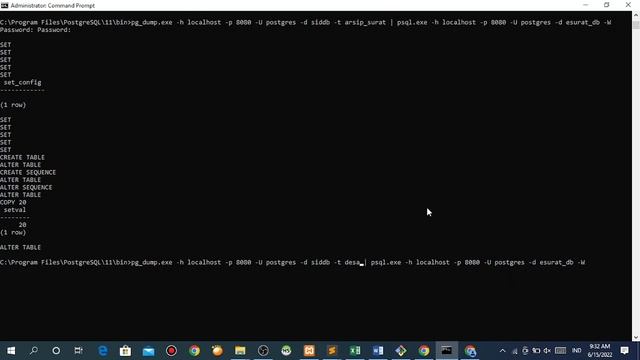Open Excel from the taskbar

(355, 351)
